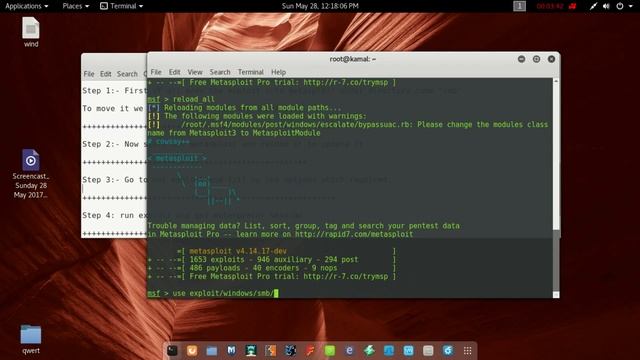Click 'Step 2:- Now' in the editor window

[x=114, y=144]
